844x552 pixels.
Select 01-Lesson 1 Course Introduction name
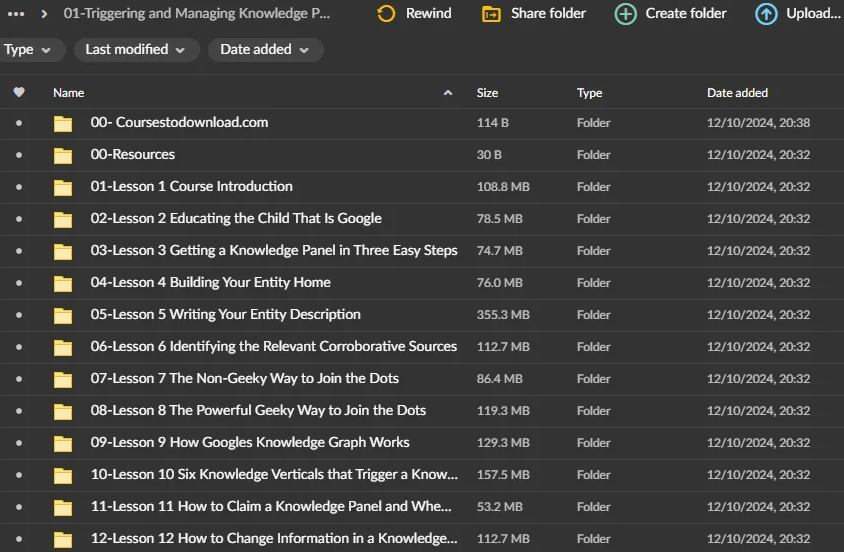192,186
